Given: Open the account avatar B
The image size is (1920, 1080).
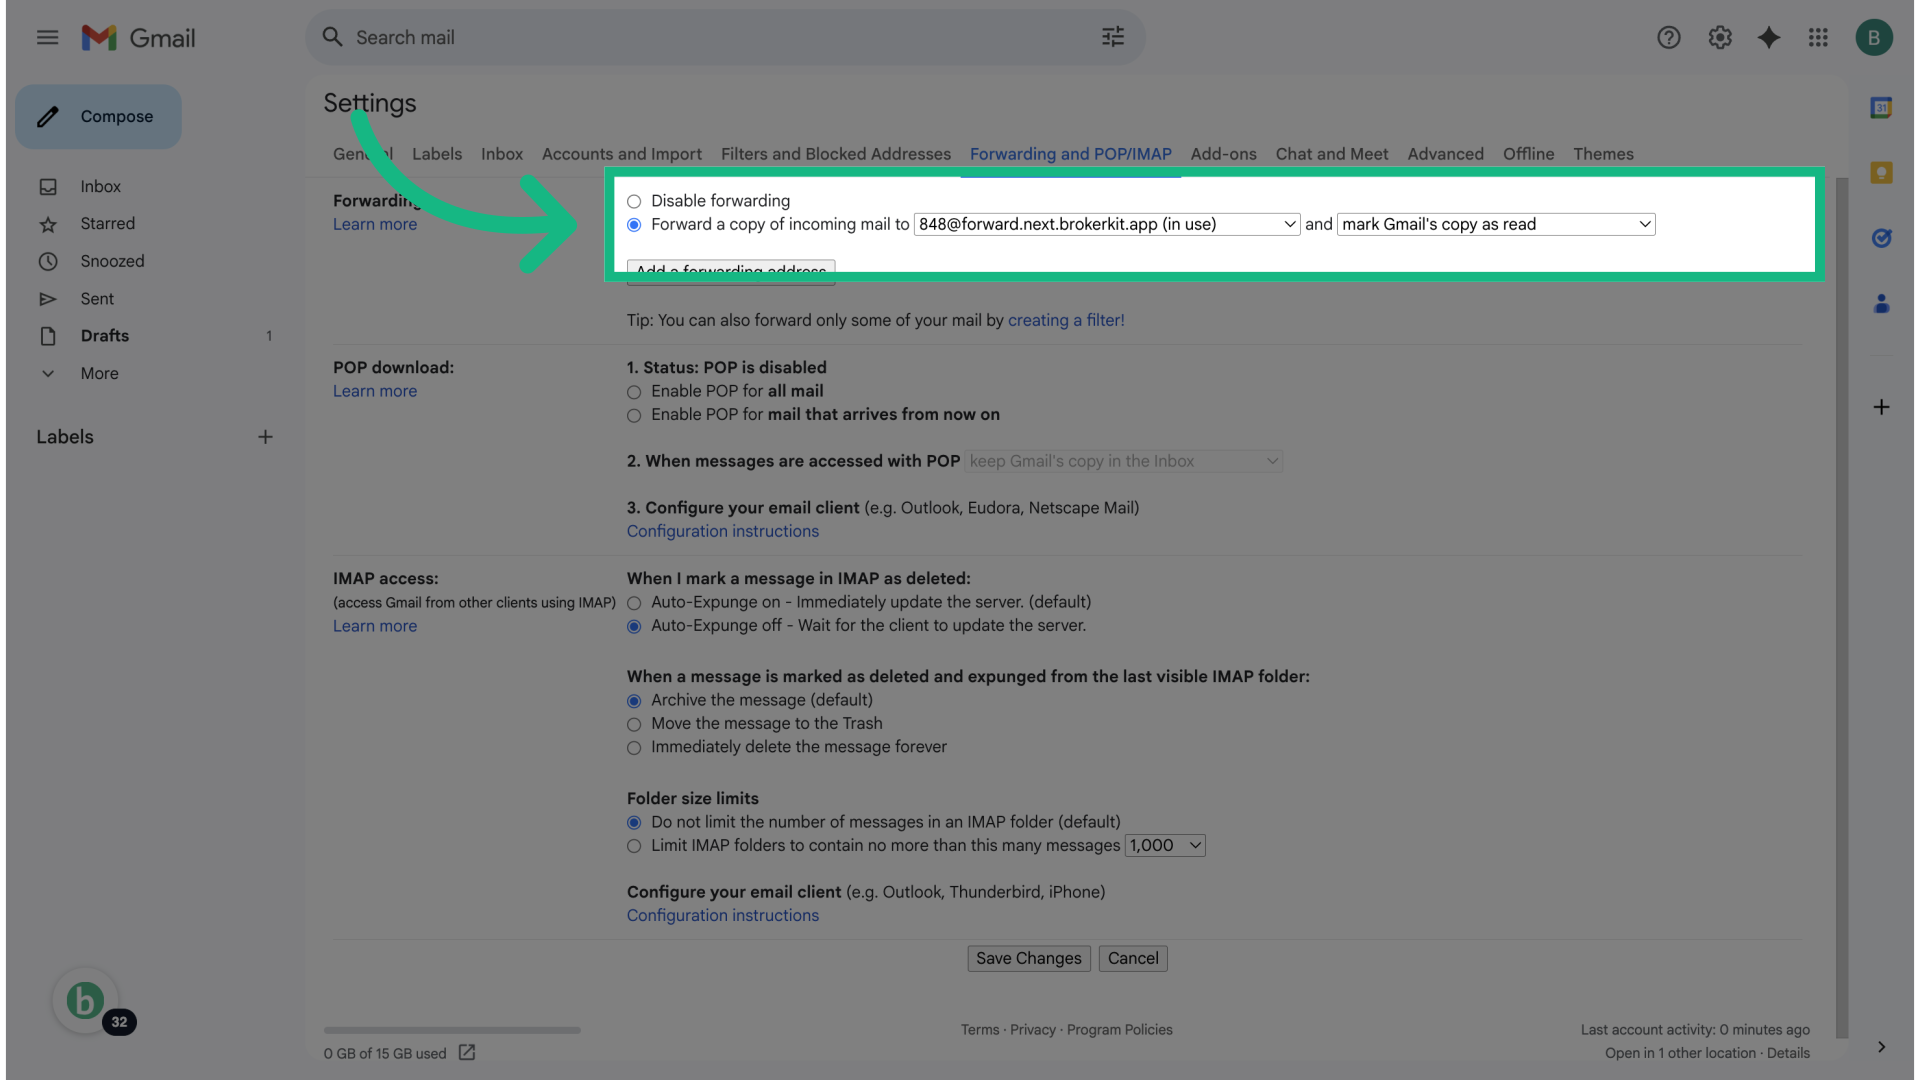Looking at the screenshot, I should [1873, 38].
